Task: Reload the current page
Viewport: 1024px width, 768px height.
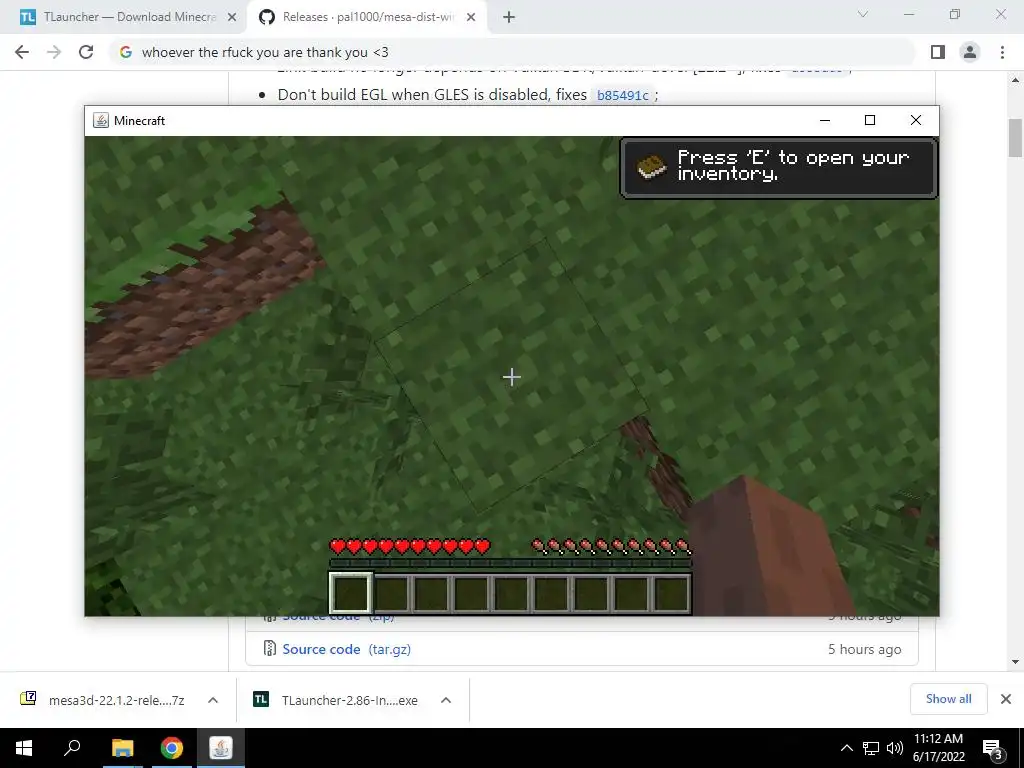Action: (x=86, y=52)
